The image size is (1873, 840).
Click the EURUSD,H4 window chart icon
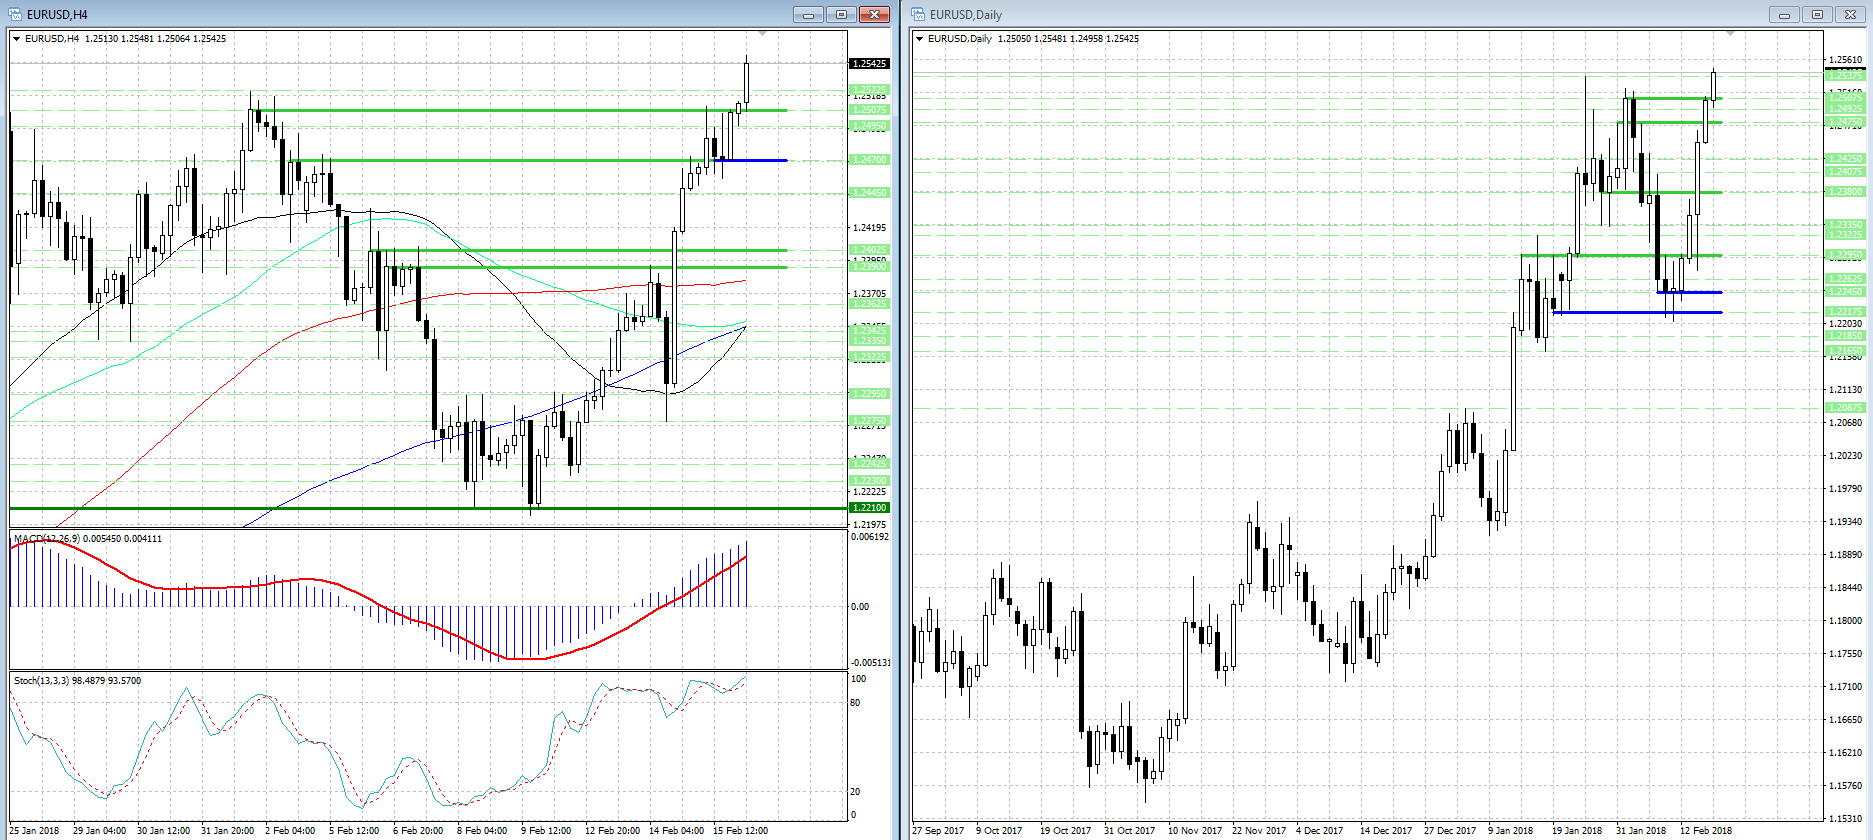15,14
